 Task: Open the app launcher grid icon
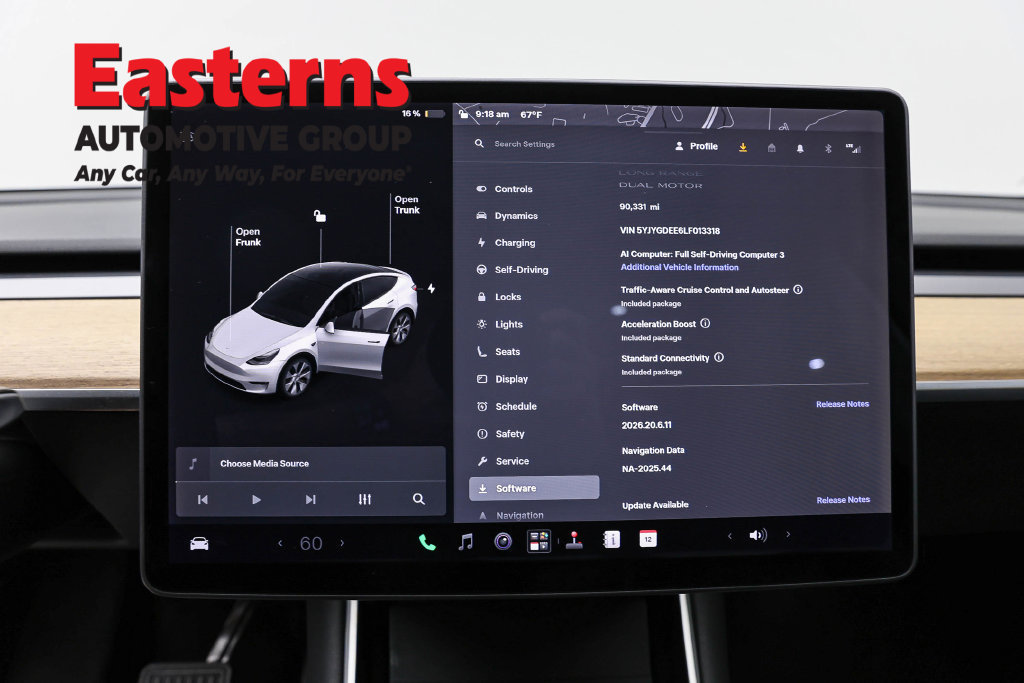coord(539,541)
